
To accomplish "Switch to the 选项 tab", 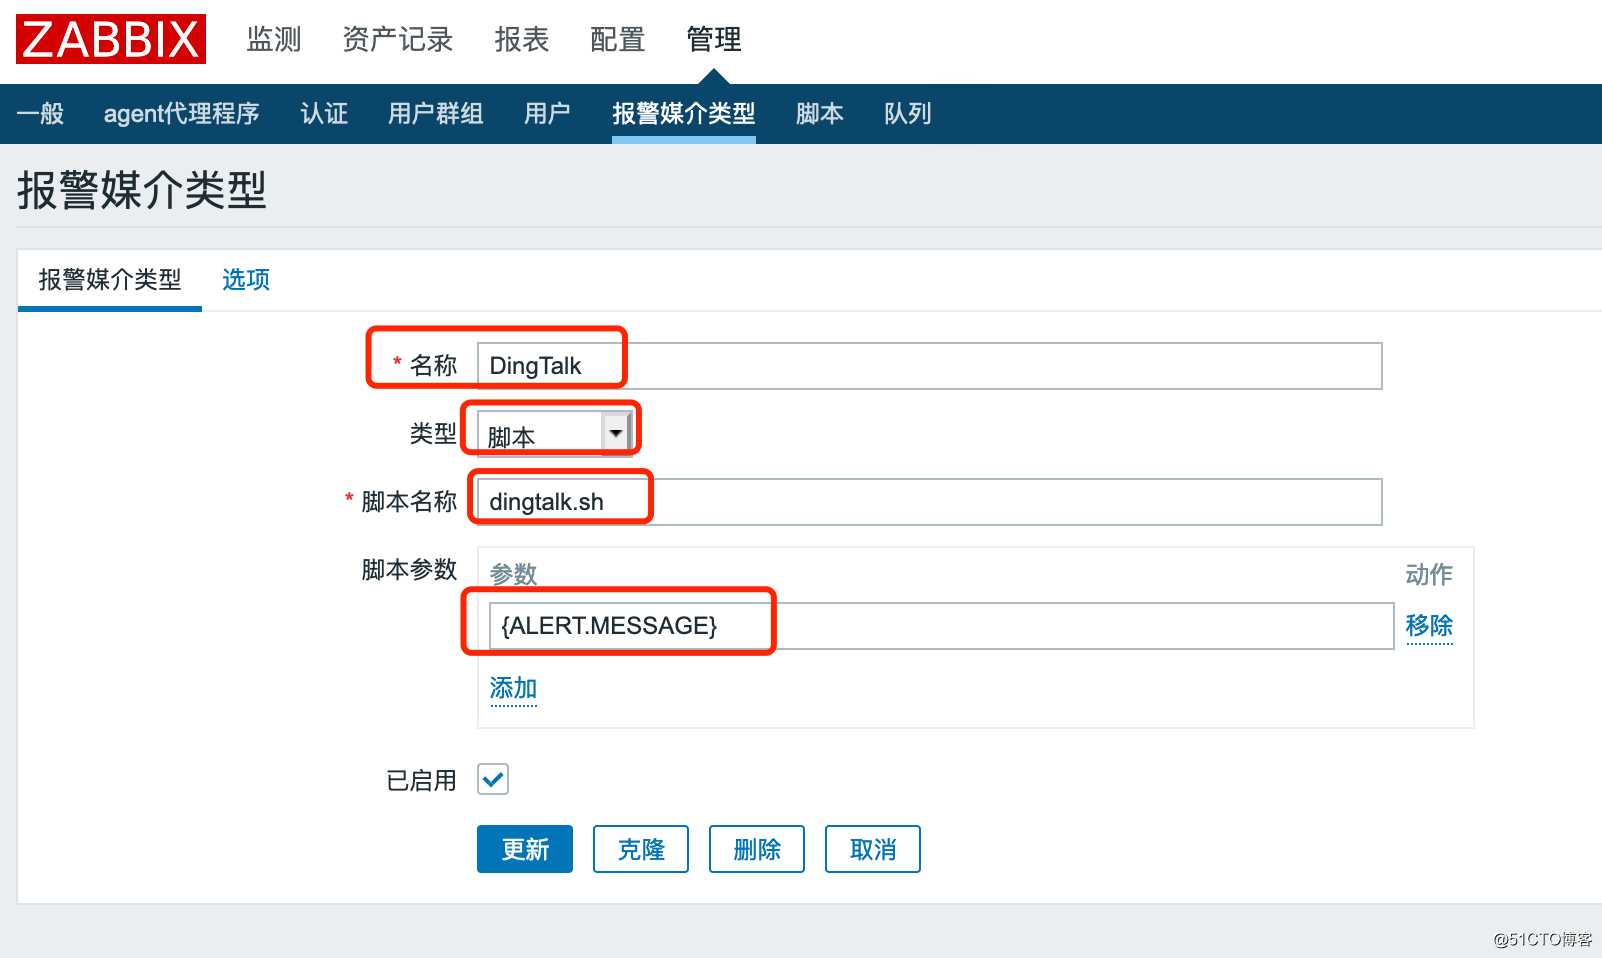I will click(245, 280).
